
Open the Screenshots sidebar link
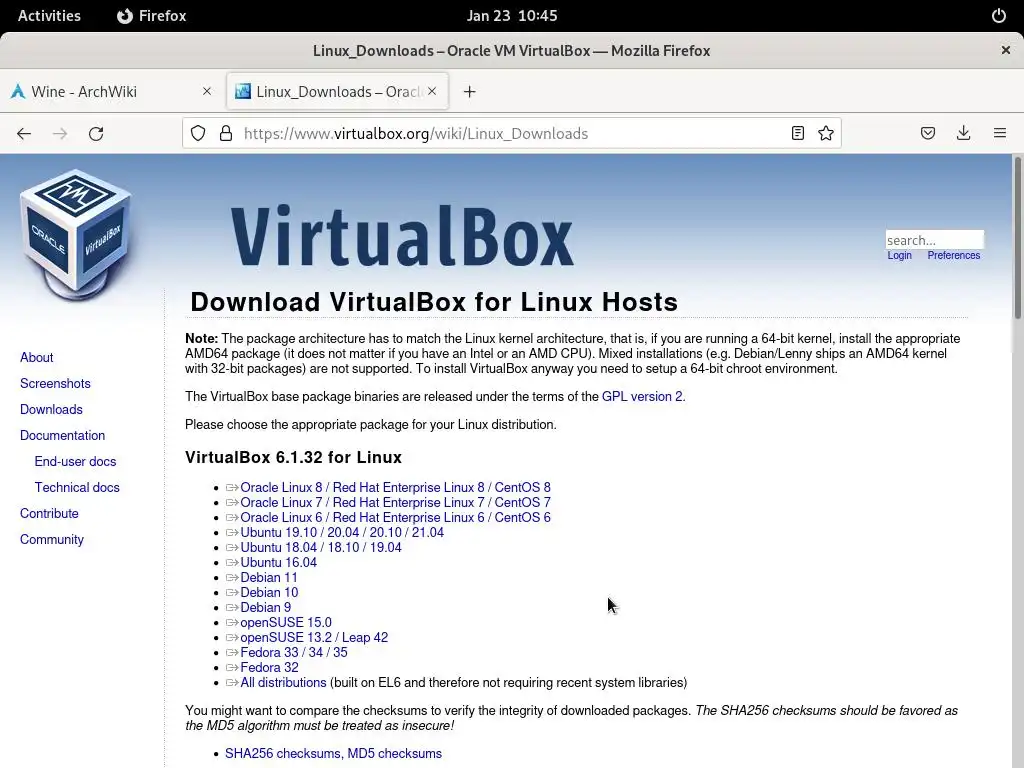point(56,383)
